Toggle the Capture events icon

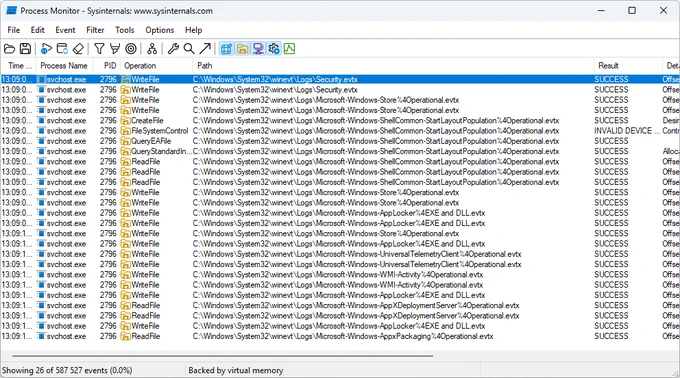point(46,49)
